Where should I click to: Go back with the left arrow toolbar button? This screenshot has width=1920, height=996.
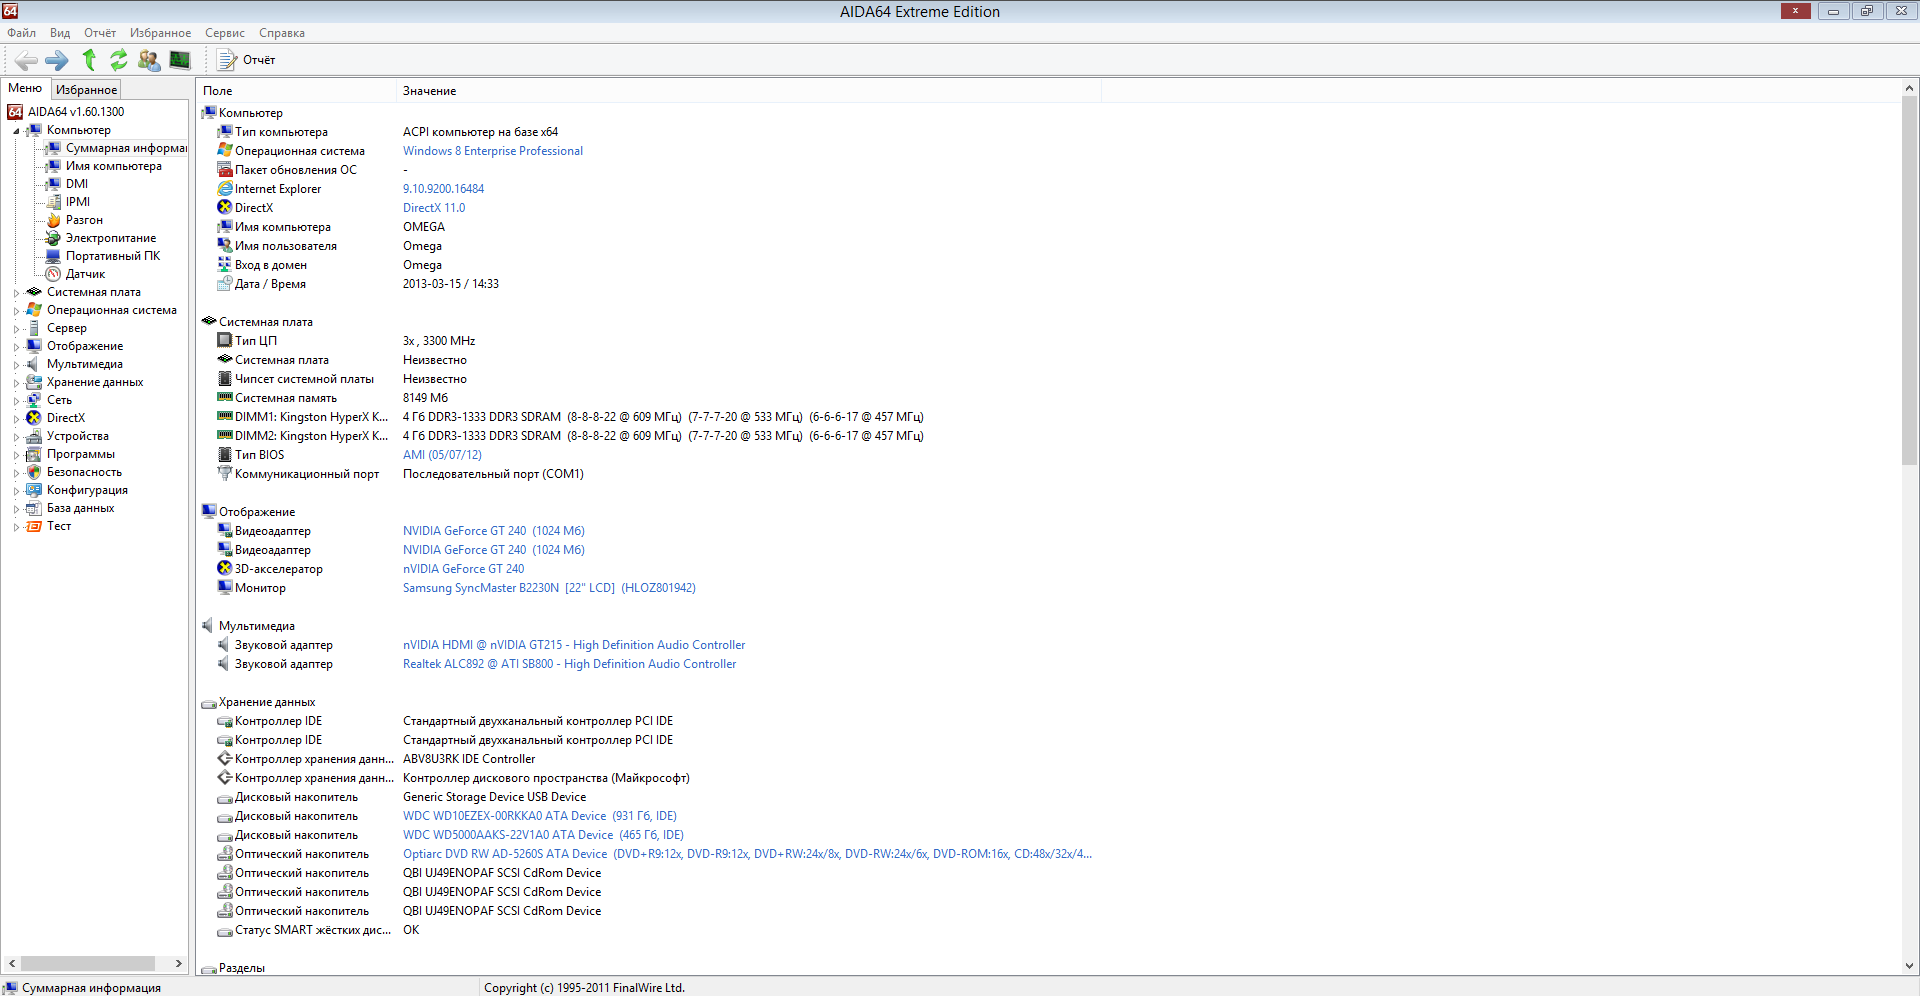(x=26, y=60)
